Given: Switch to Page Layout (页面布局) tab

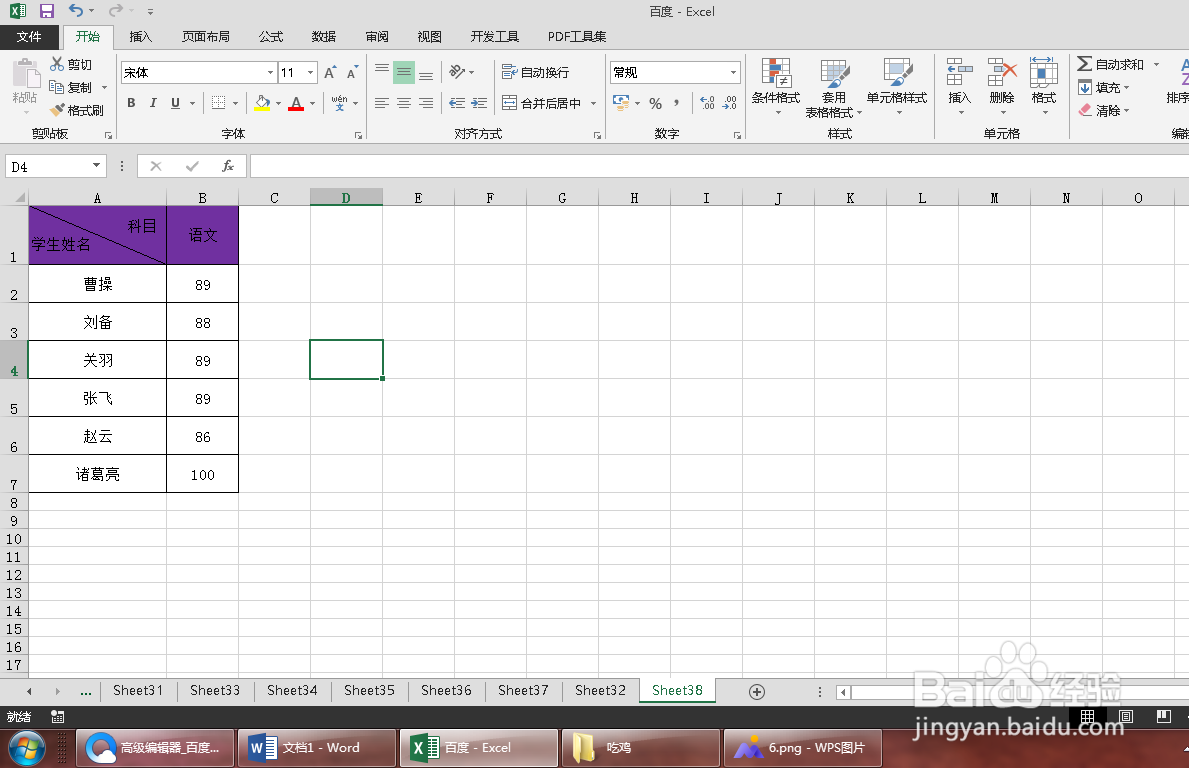Looking at the screenshot, I should [x=205, y=36].
